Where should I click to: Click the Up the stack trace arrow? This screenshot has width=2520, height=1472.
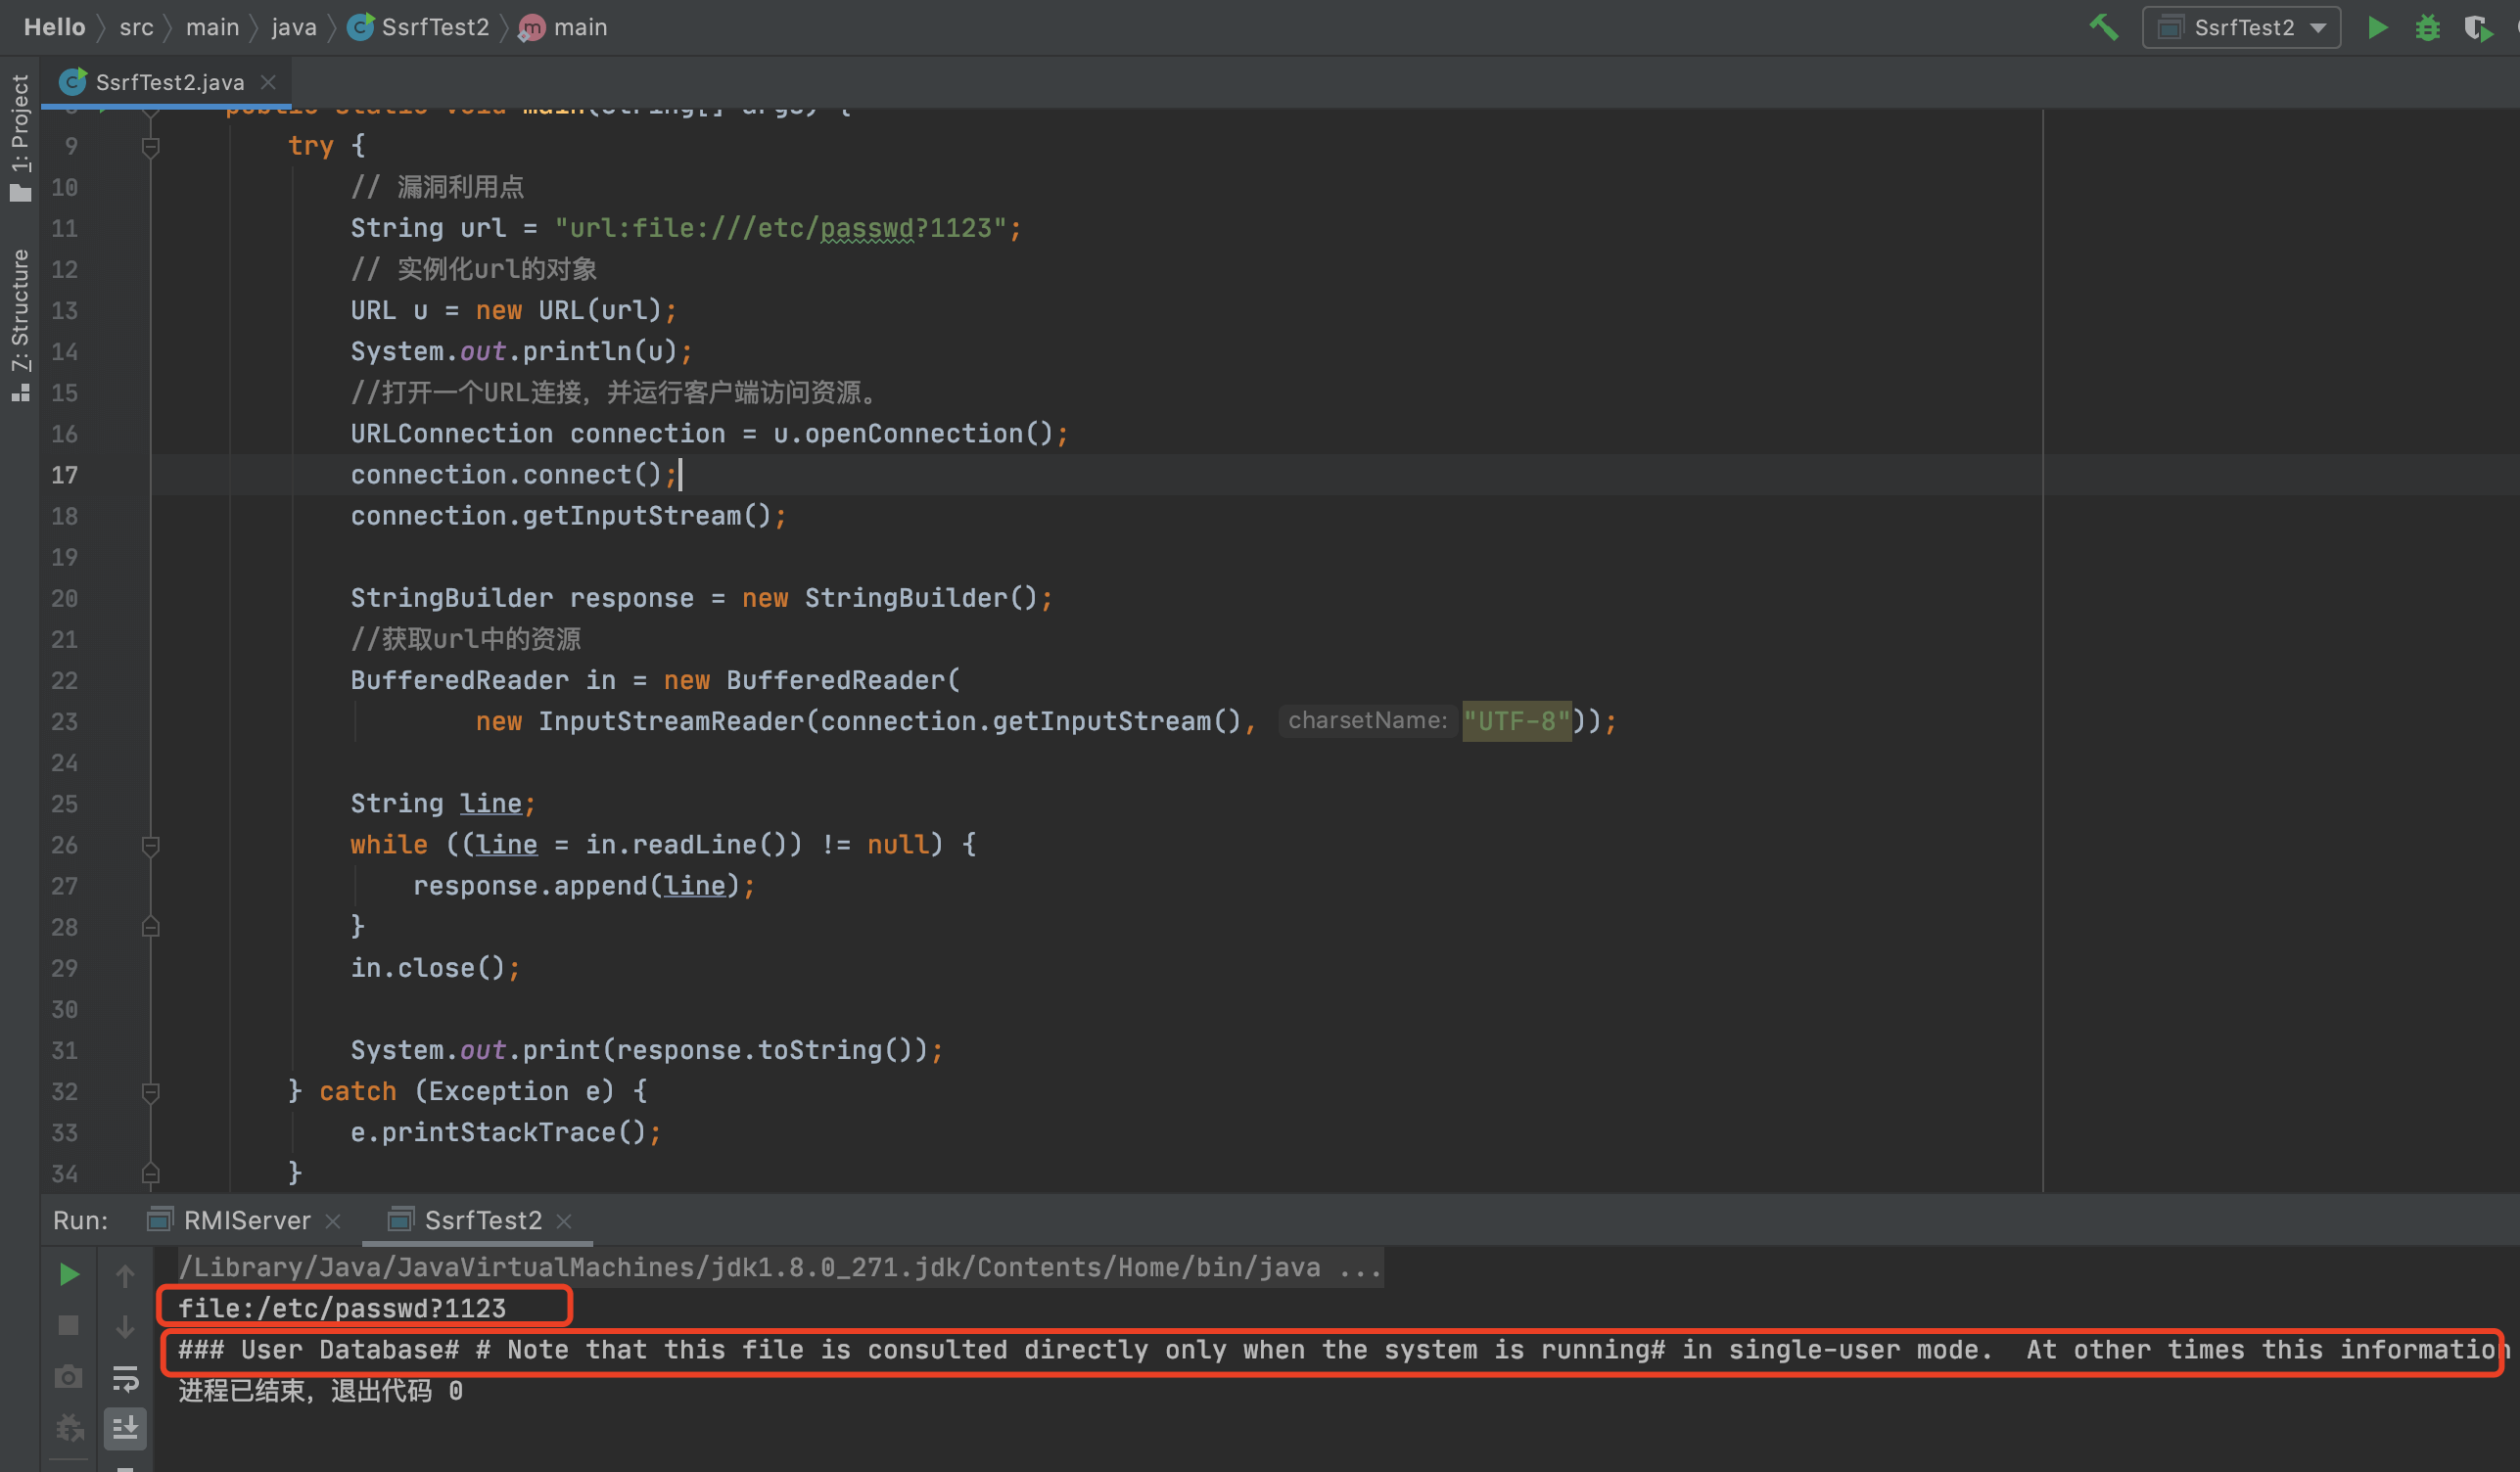[125, 1275]
